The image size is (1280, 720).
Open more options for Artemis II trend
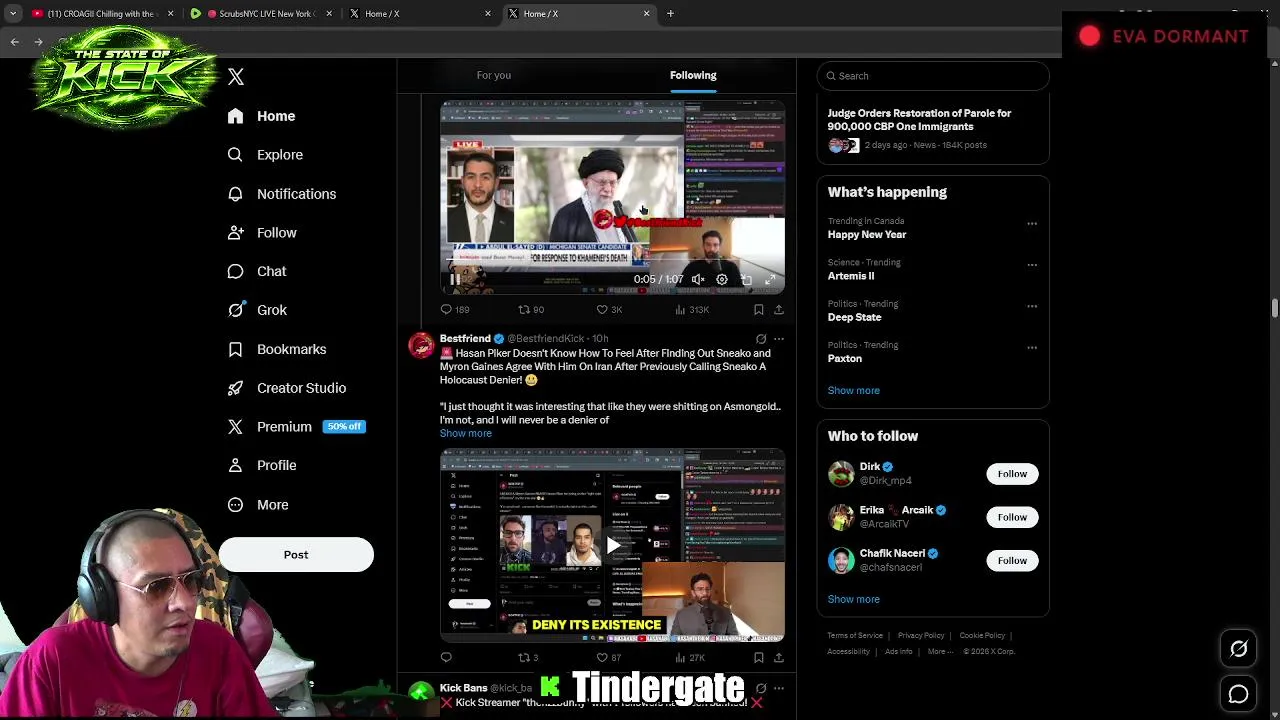pyautogui.click(x=1032, y=265)
